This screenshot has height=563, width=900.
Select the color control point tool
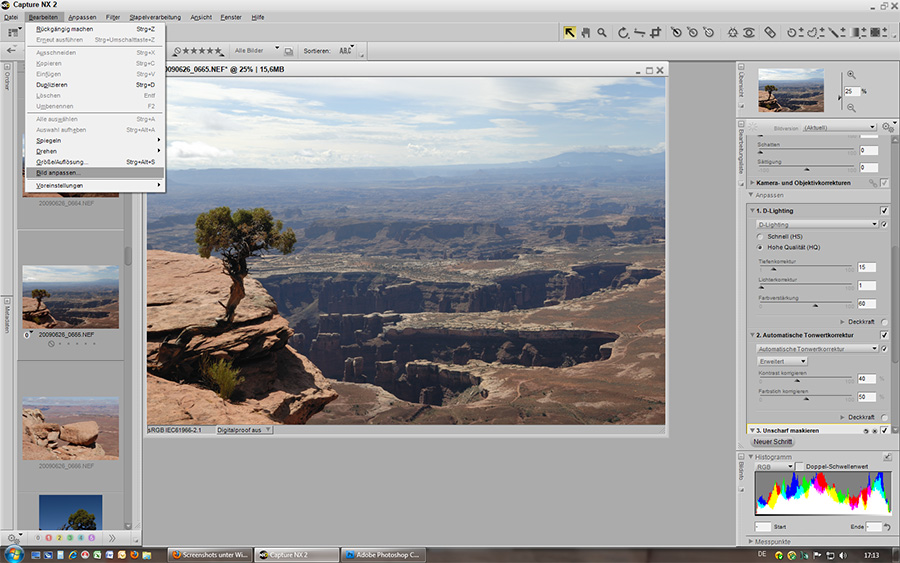732,33
